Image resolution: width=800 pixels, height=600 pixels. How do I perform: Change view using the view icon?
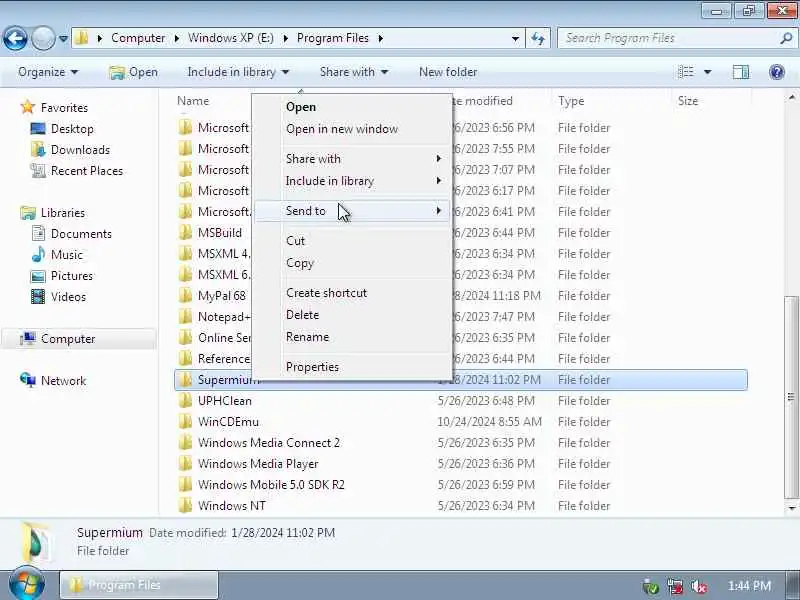686,72
